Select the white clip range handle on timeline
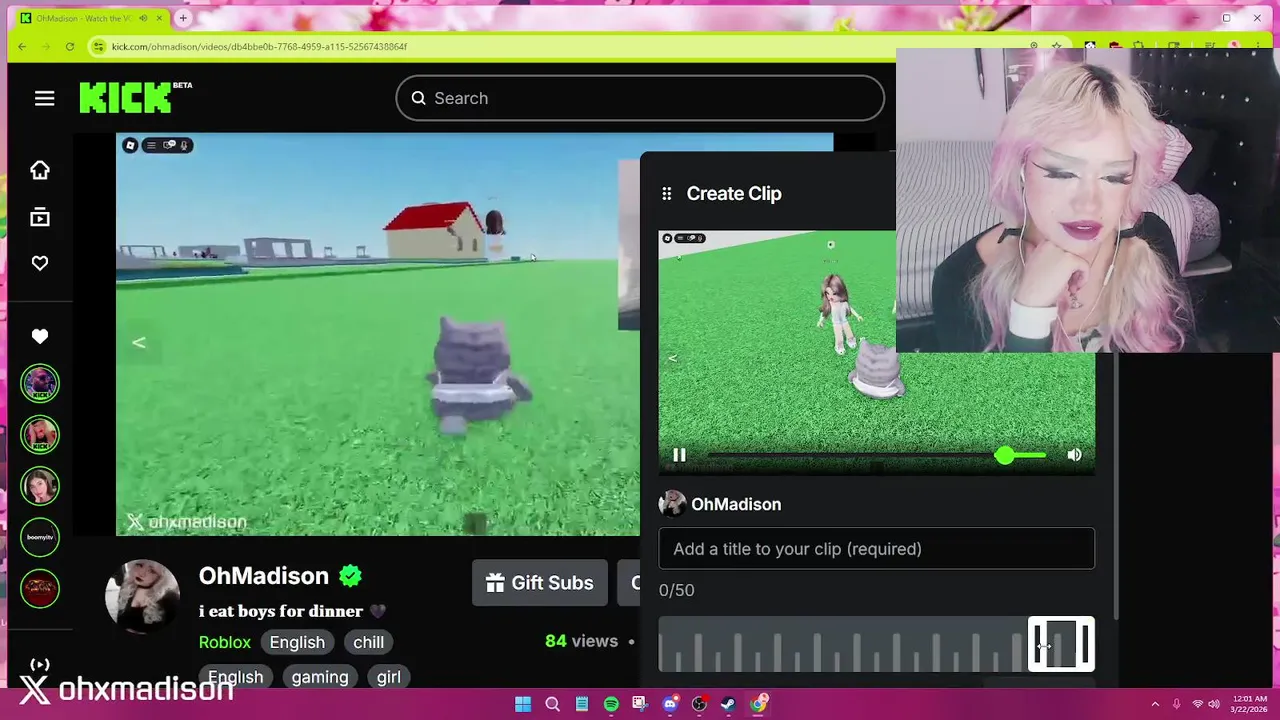Viewport: 1280px width, 720px height. [1061, 643]
